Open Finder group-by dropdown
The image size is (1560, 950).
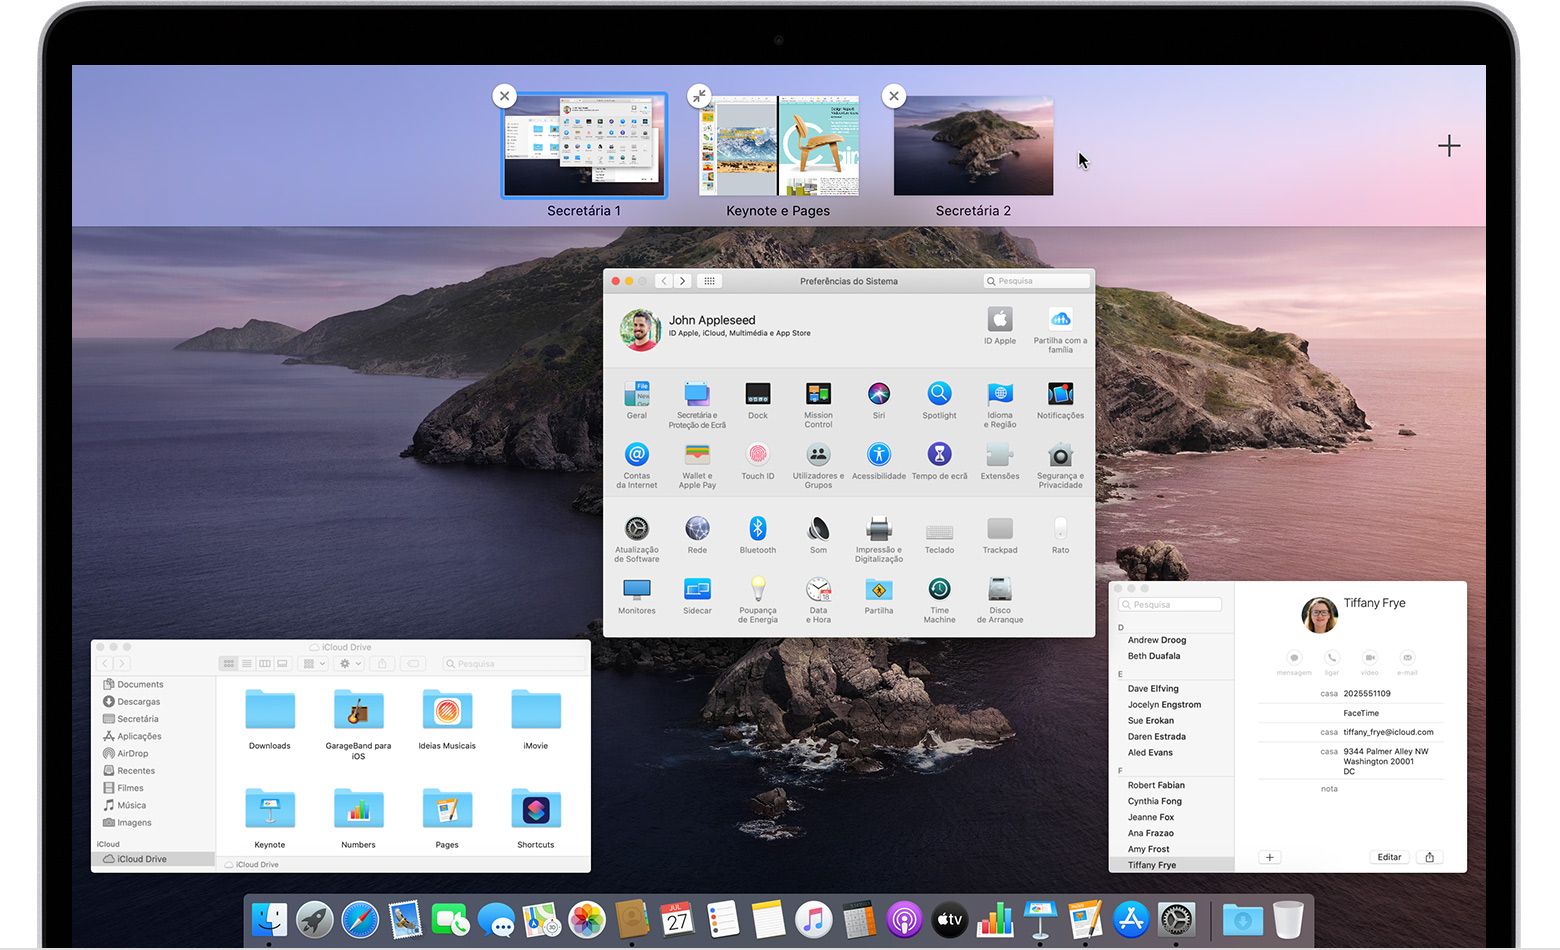pos(313,663)
